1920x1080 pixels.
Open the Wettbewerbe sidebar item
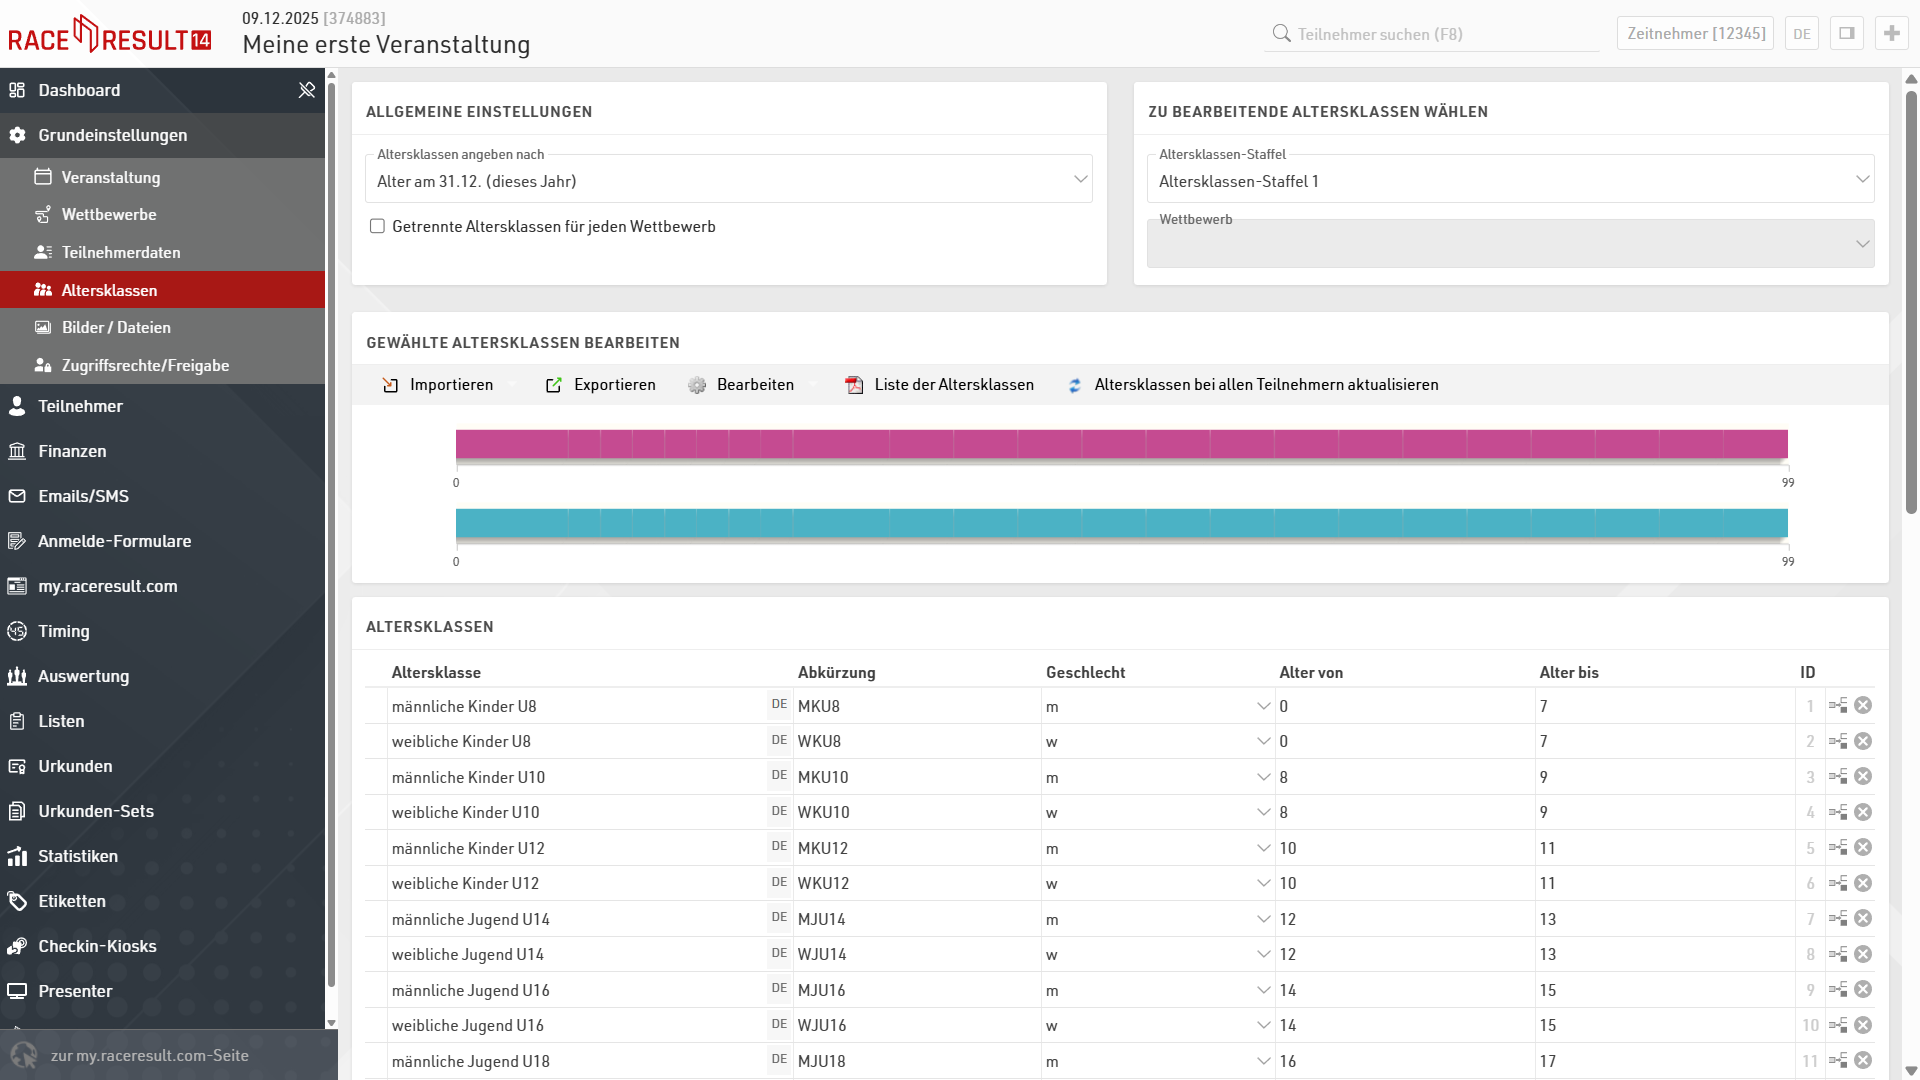pos(109,215)
